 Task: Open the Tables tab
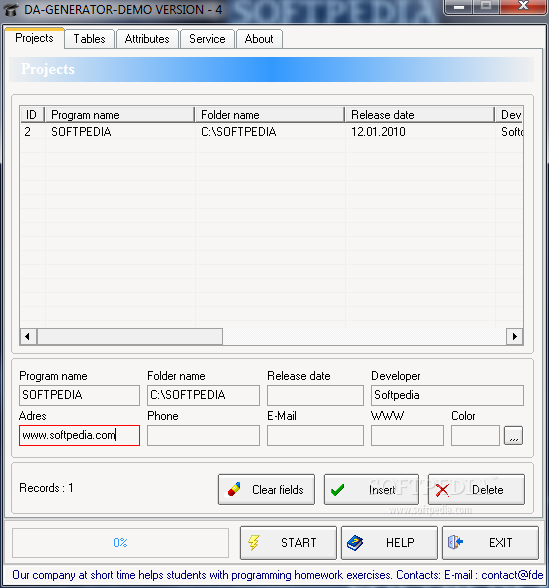click(x=89, y=39)
